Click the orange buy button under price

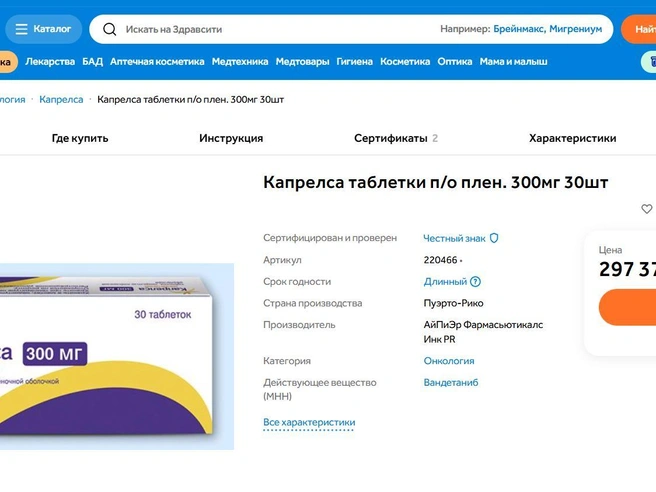[628, 307]
